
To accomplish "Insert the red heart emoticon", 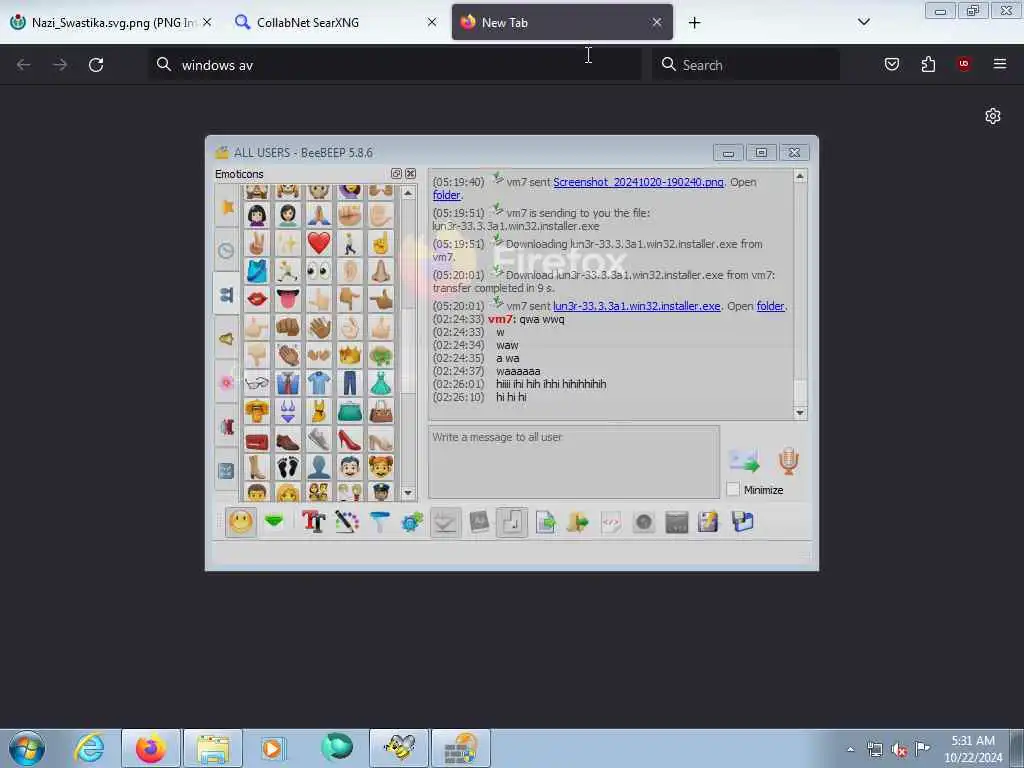I will pos(319,243).
